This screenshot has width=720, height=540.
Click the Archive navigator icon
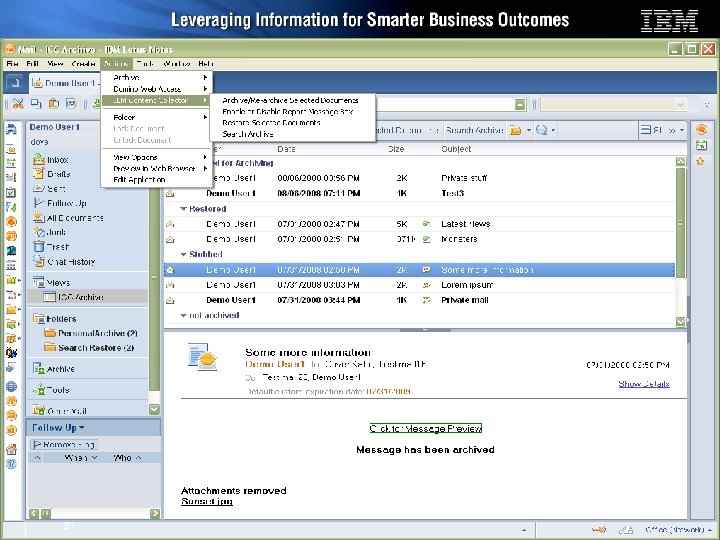coord(38,368)
